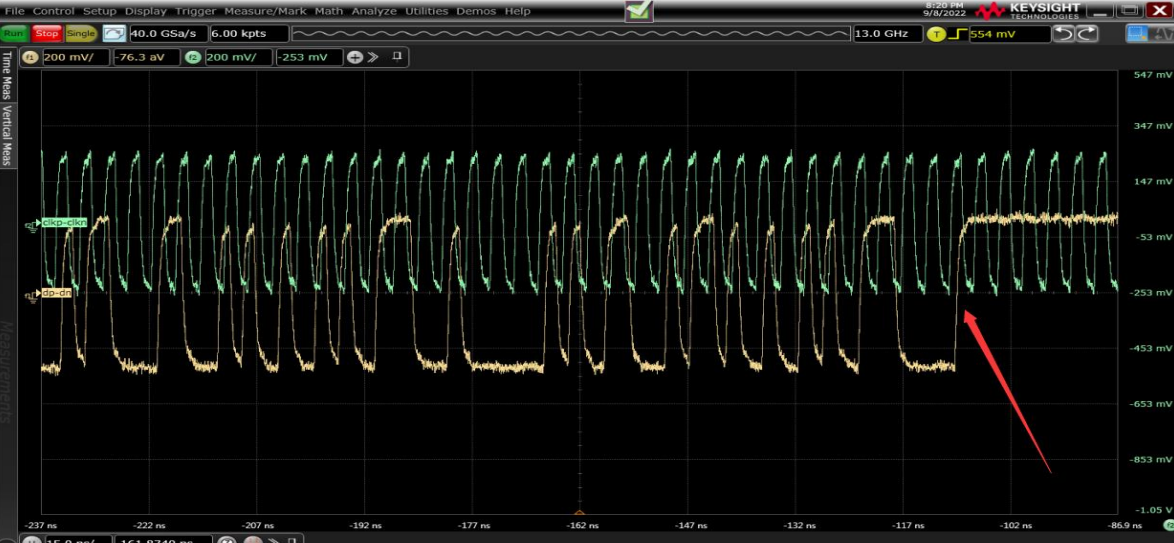The height and width of the screenshot is (543, 1174).
Task: Click the 15.0 ns/ timebase scale field
Action: tap(78, 539)
